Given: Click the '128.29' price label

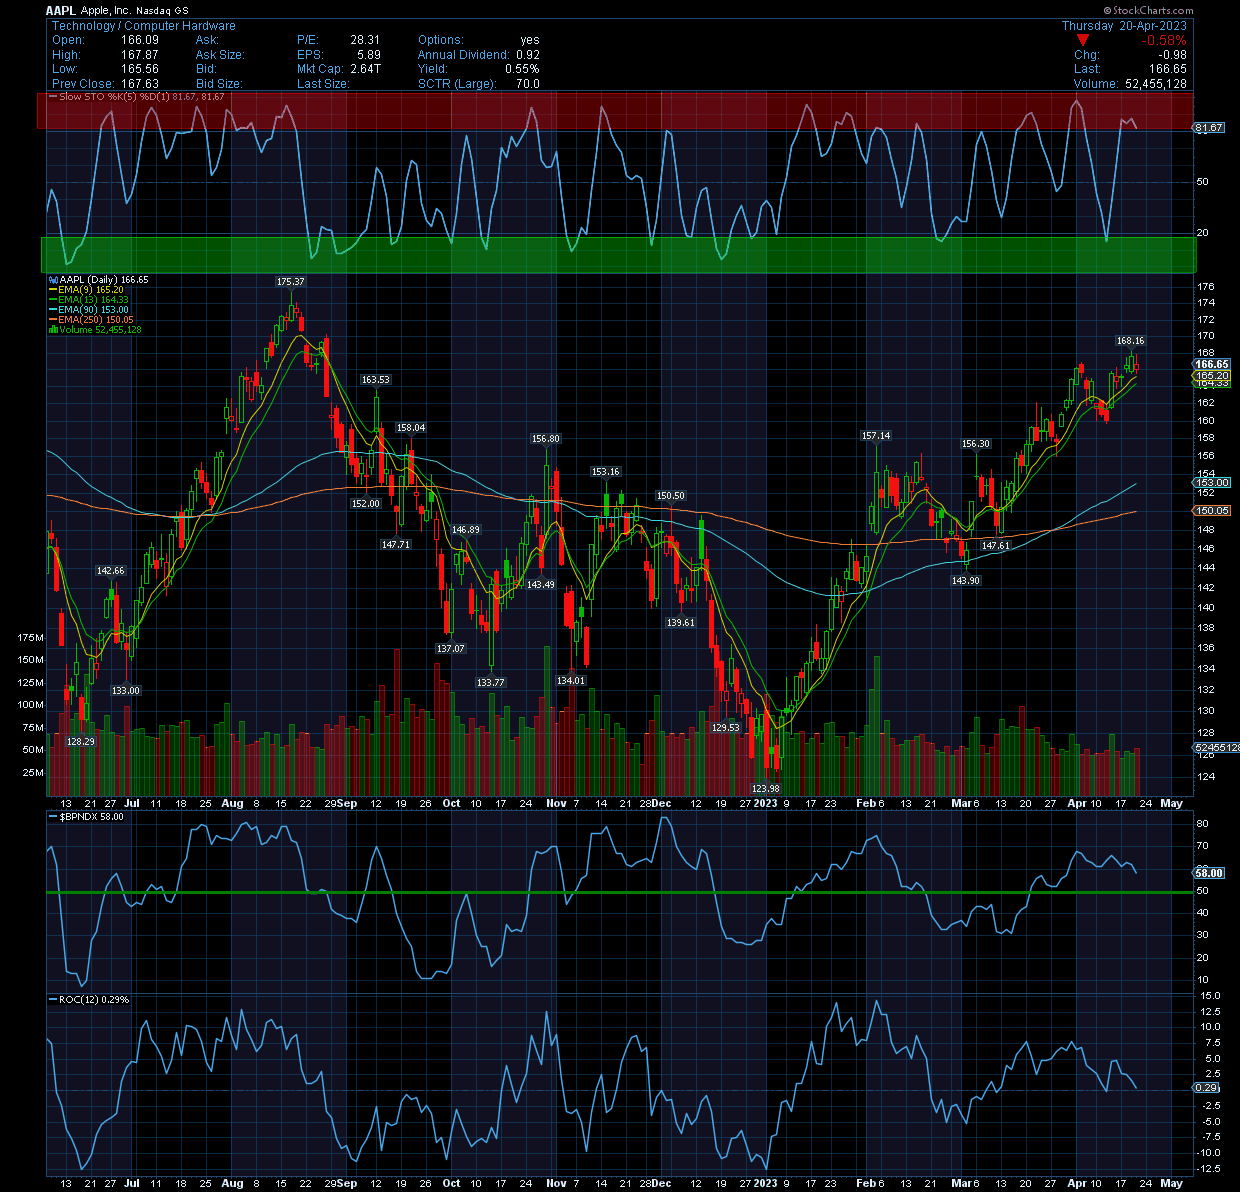Looking at the screenshot, I should pos(81,742).
